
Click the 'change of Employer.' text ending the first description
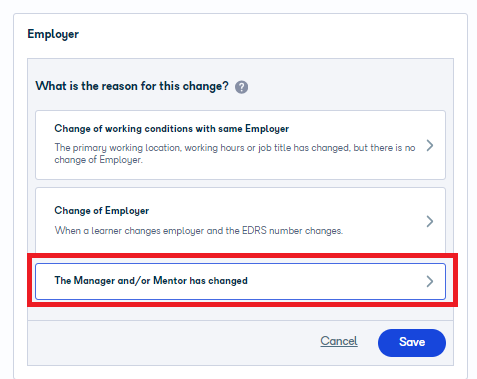pyautogui.click(x=98, y=160)
